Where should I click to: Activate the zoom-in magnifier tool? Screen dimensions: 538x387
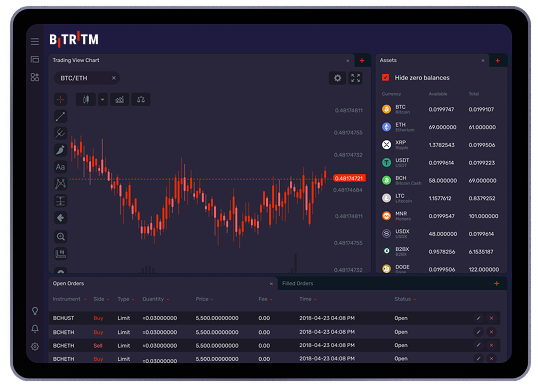point(60,237)
